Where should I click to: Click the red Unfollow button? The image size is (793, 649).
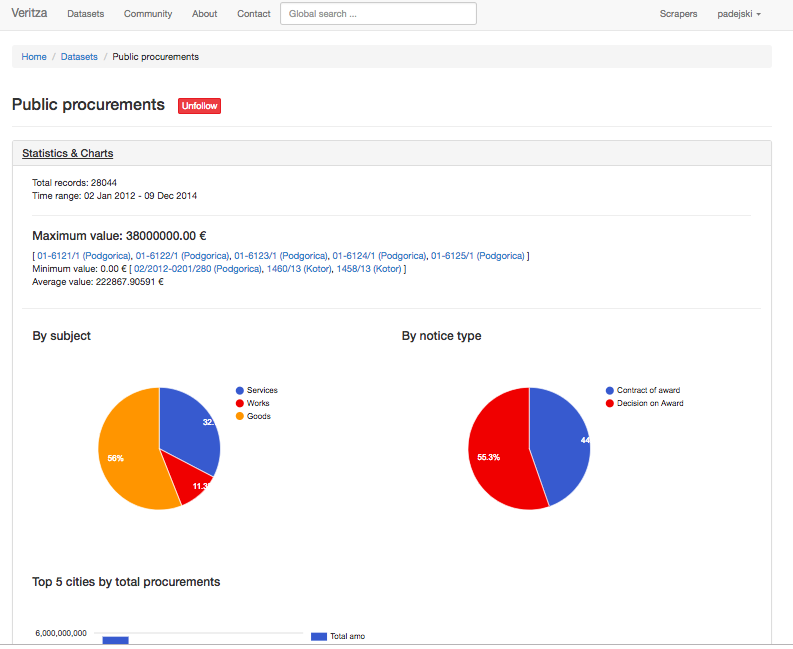pyautogui.click(x=199, y=106)
